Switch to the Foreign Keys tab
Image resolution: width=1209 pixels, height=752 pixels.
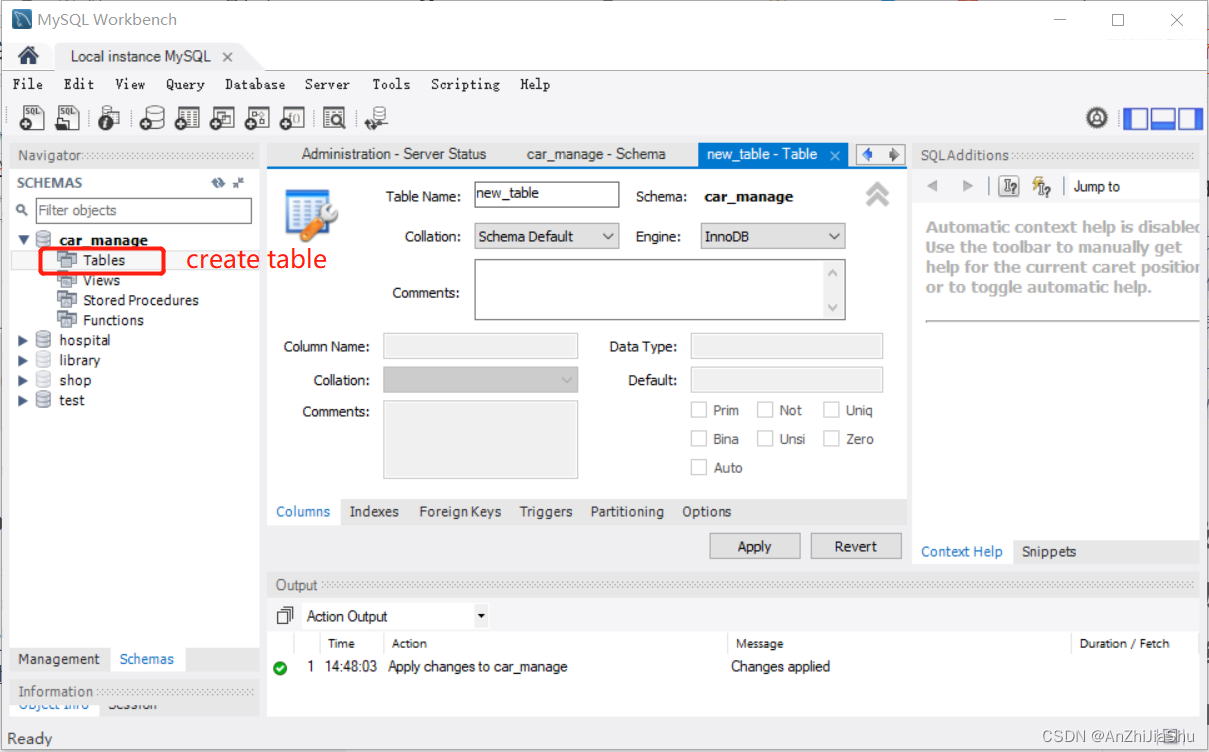coord(460,511)
